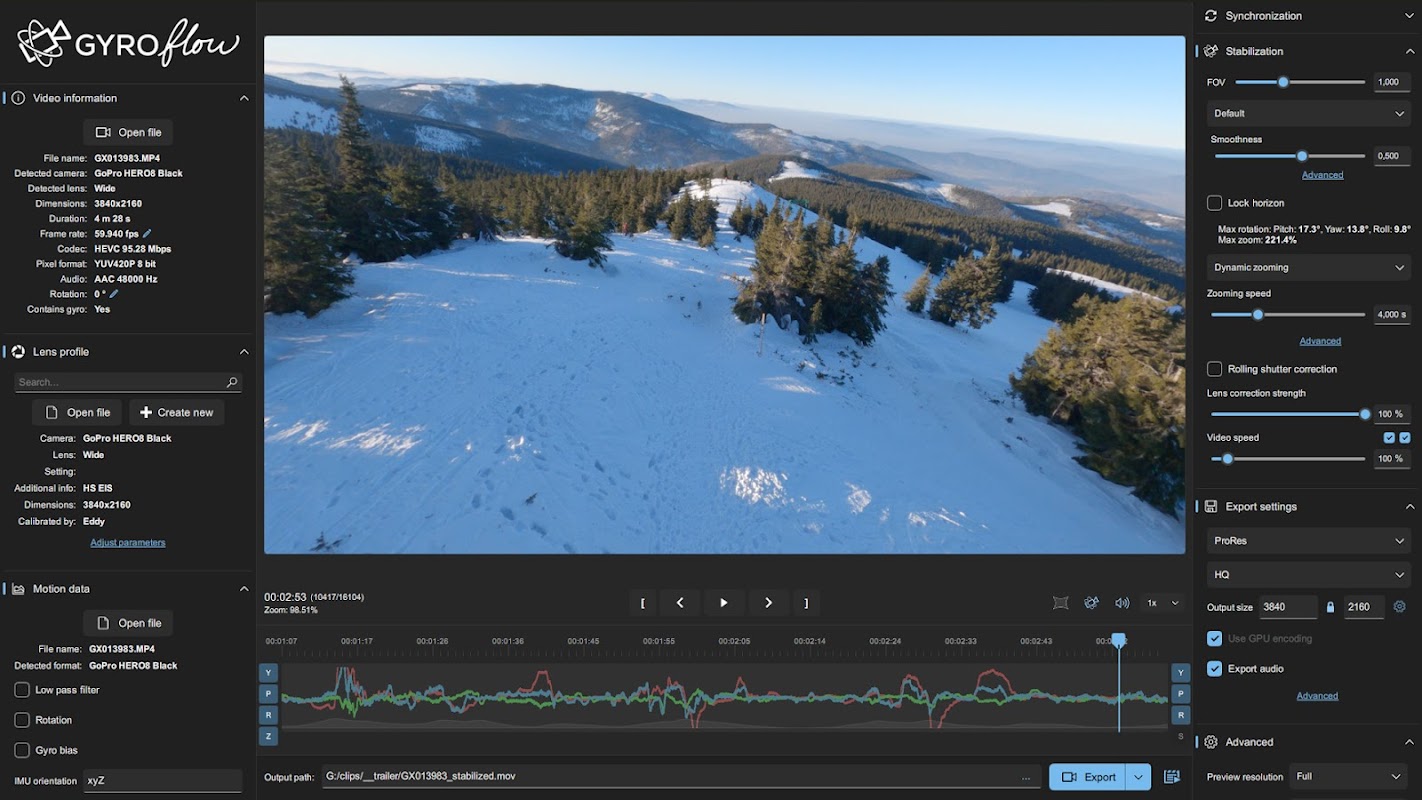This screenshot has height=800, width=1422.
Task: Play the video preview
Action: pos(724,603)
